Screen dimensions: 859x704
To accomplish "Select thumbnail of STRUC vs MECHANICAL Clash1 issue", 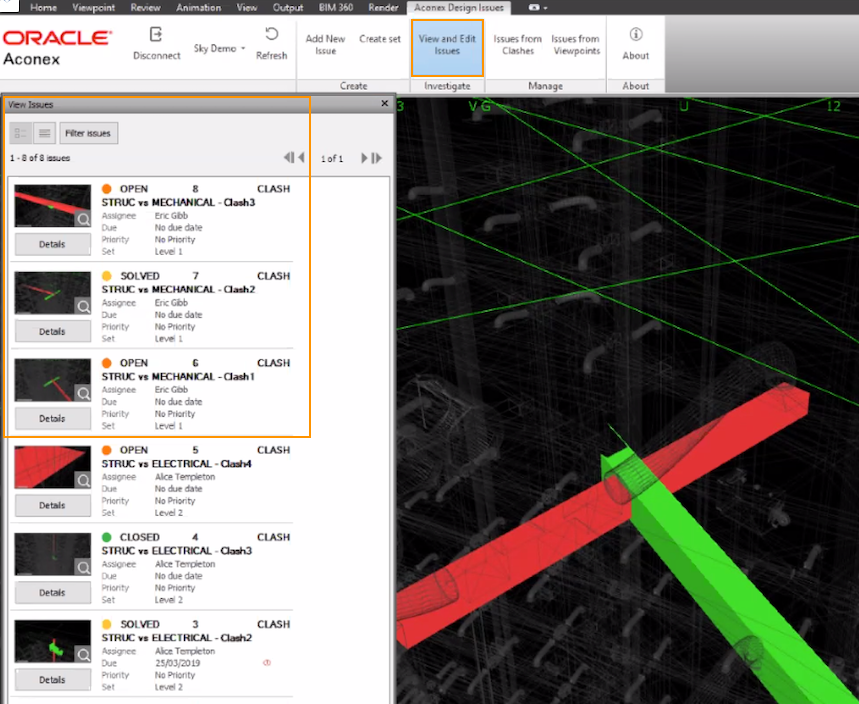I will tap(53, 380).
